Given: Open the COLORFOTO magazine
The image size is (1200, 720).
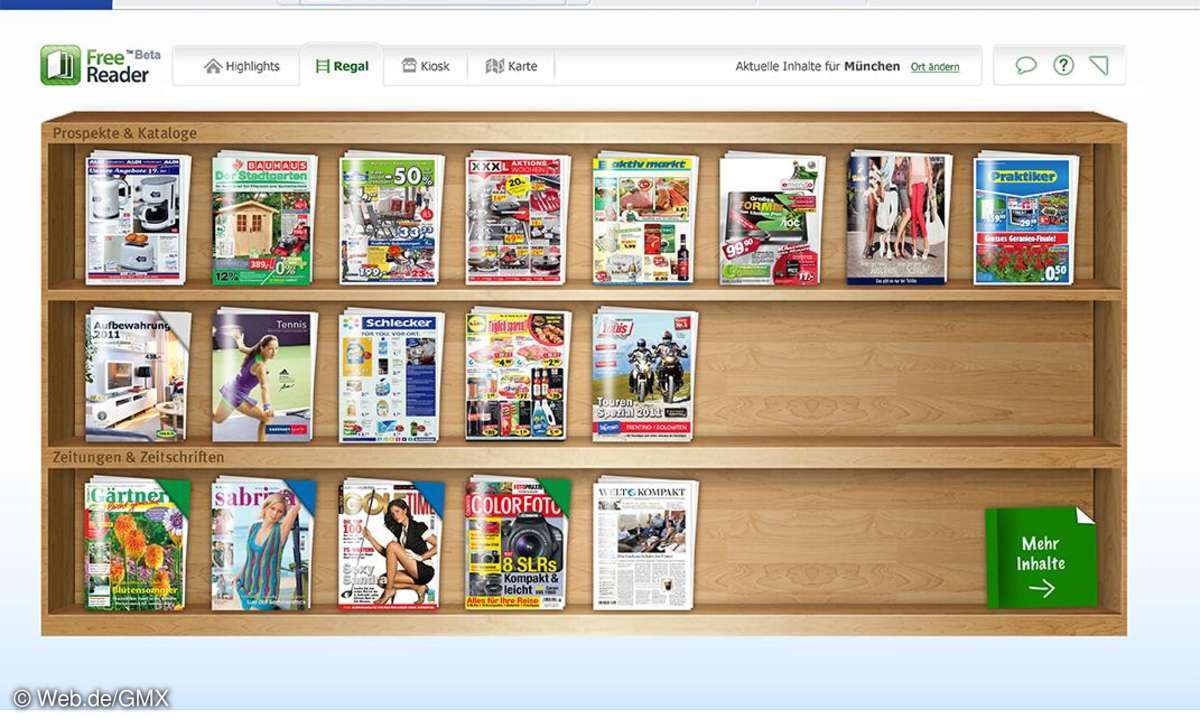Looking at the screenshot, I should [x=518, y=543].
